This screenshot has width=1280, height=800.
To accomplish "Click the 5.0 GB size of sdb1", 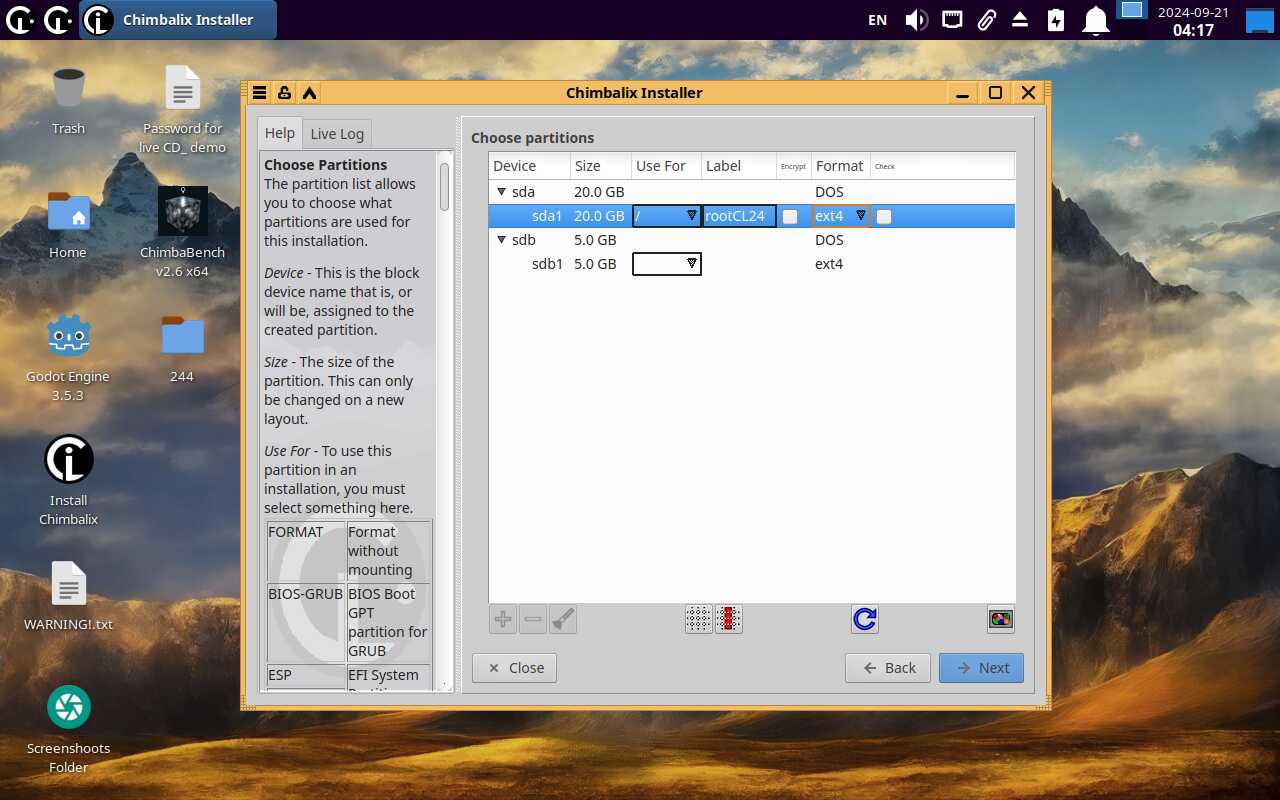I will (595, 264).
